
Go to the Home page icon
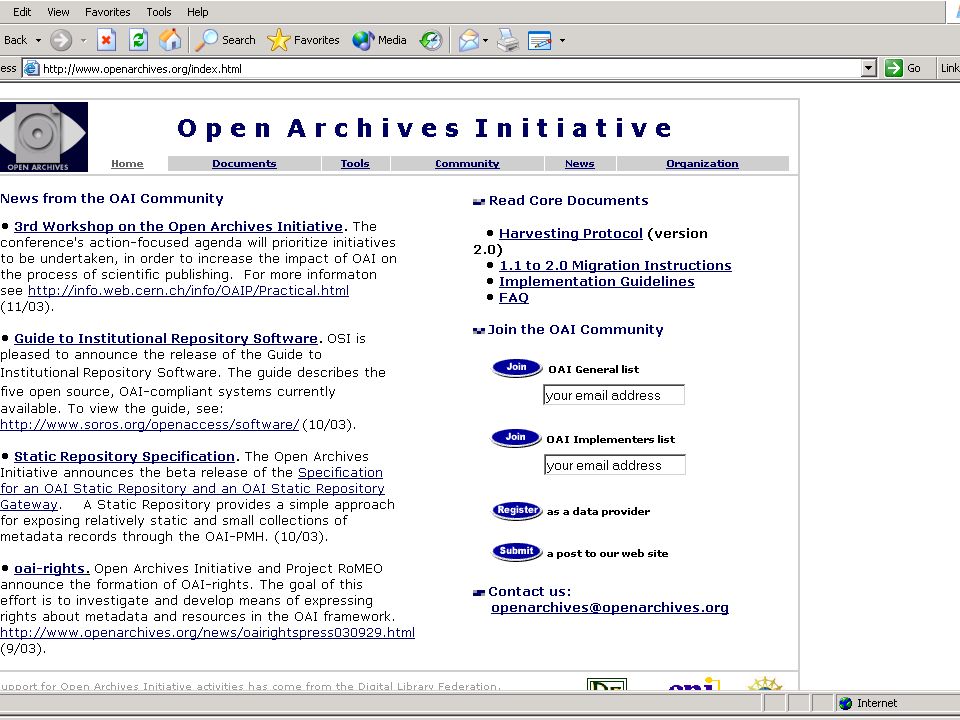(170, 40)
